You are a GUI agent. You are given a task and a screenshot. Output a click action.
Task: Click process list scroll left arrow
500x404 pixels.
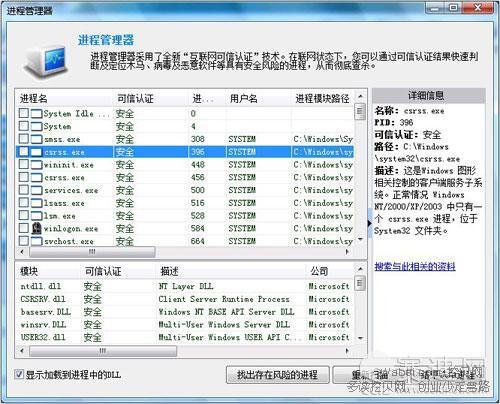[x=22, y=252]
